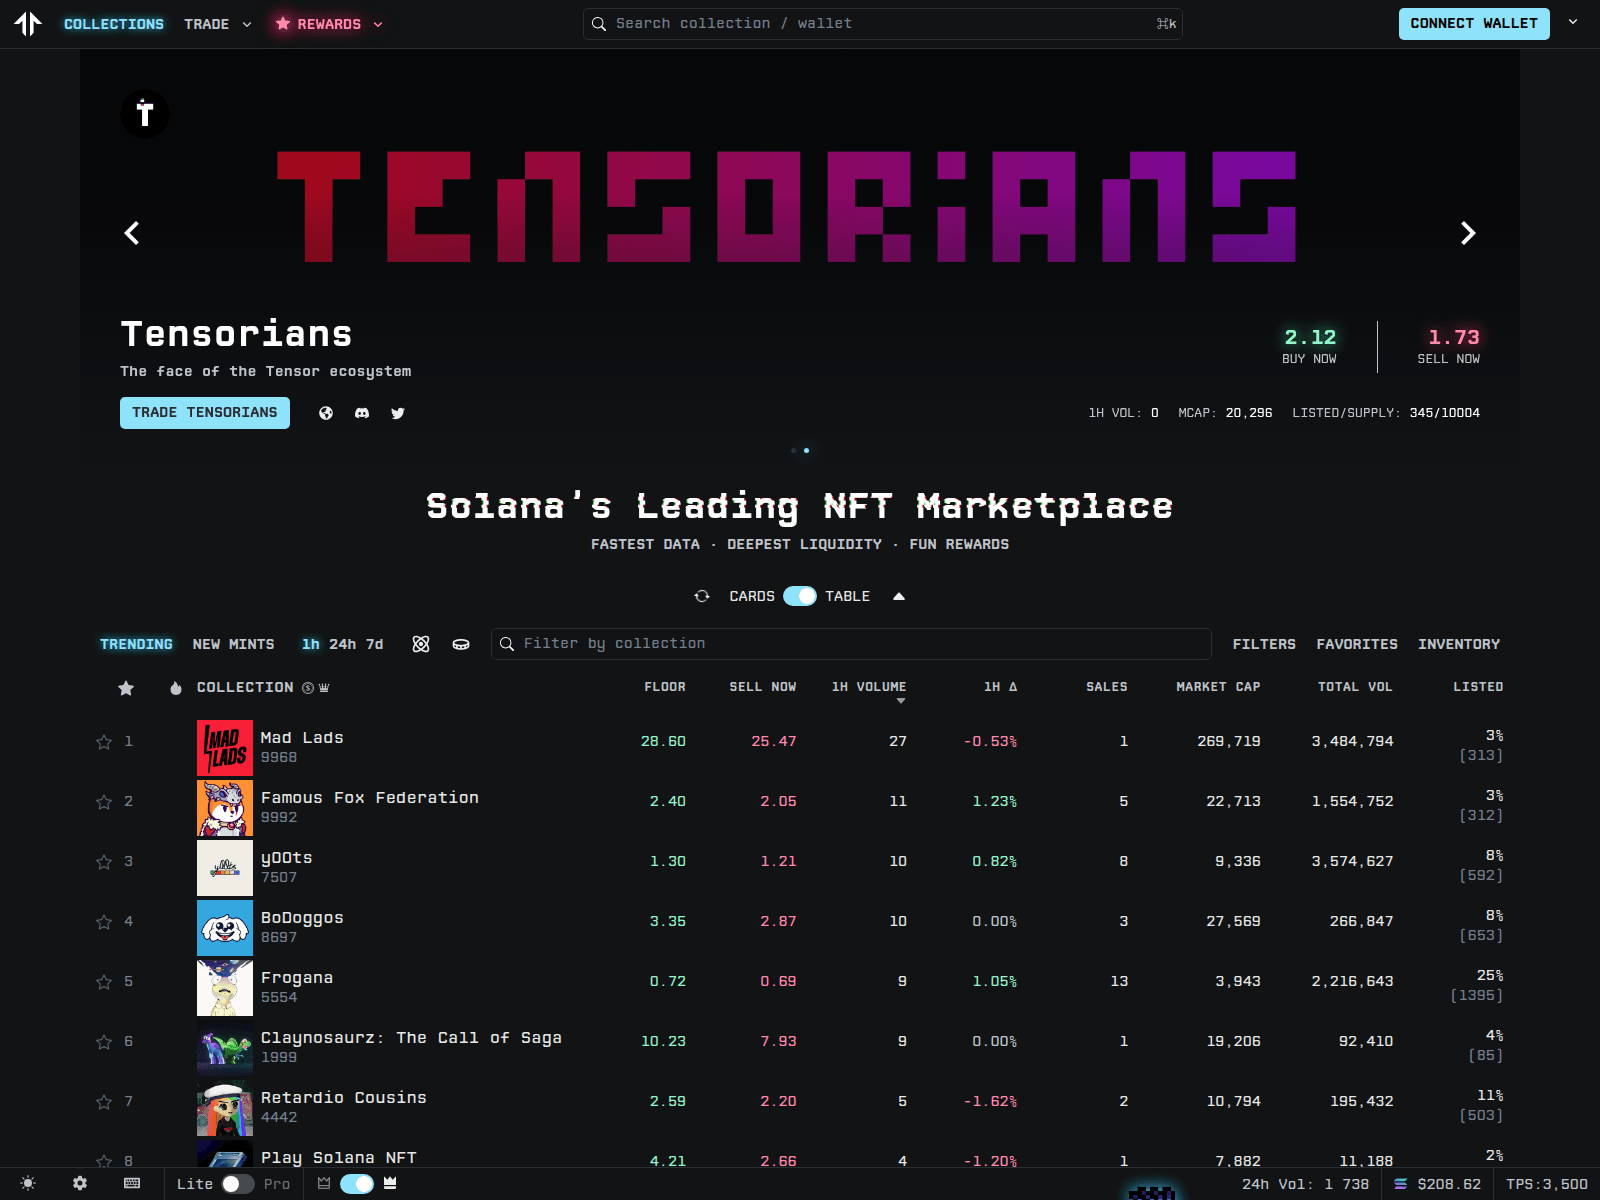Select the 1h time range
1600x1200 pixels.
311,644
